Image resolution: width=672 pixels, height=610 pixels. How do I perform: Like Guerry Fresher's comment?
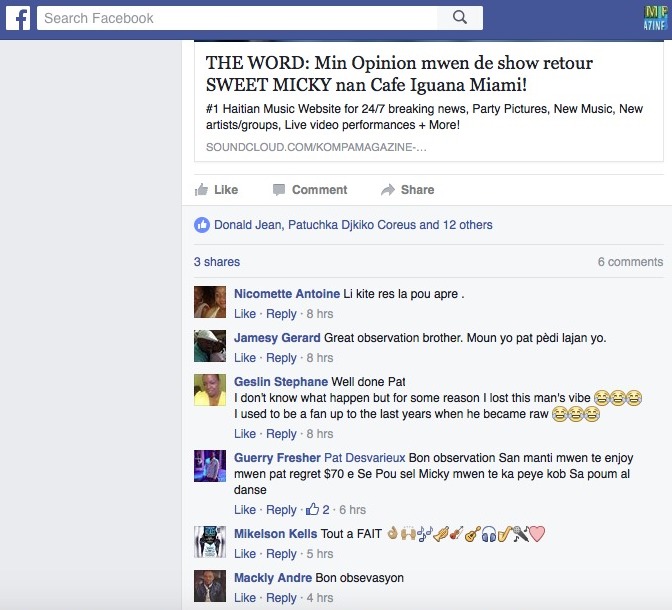[x=245, y=510]
